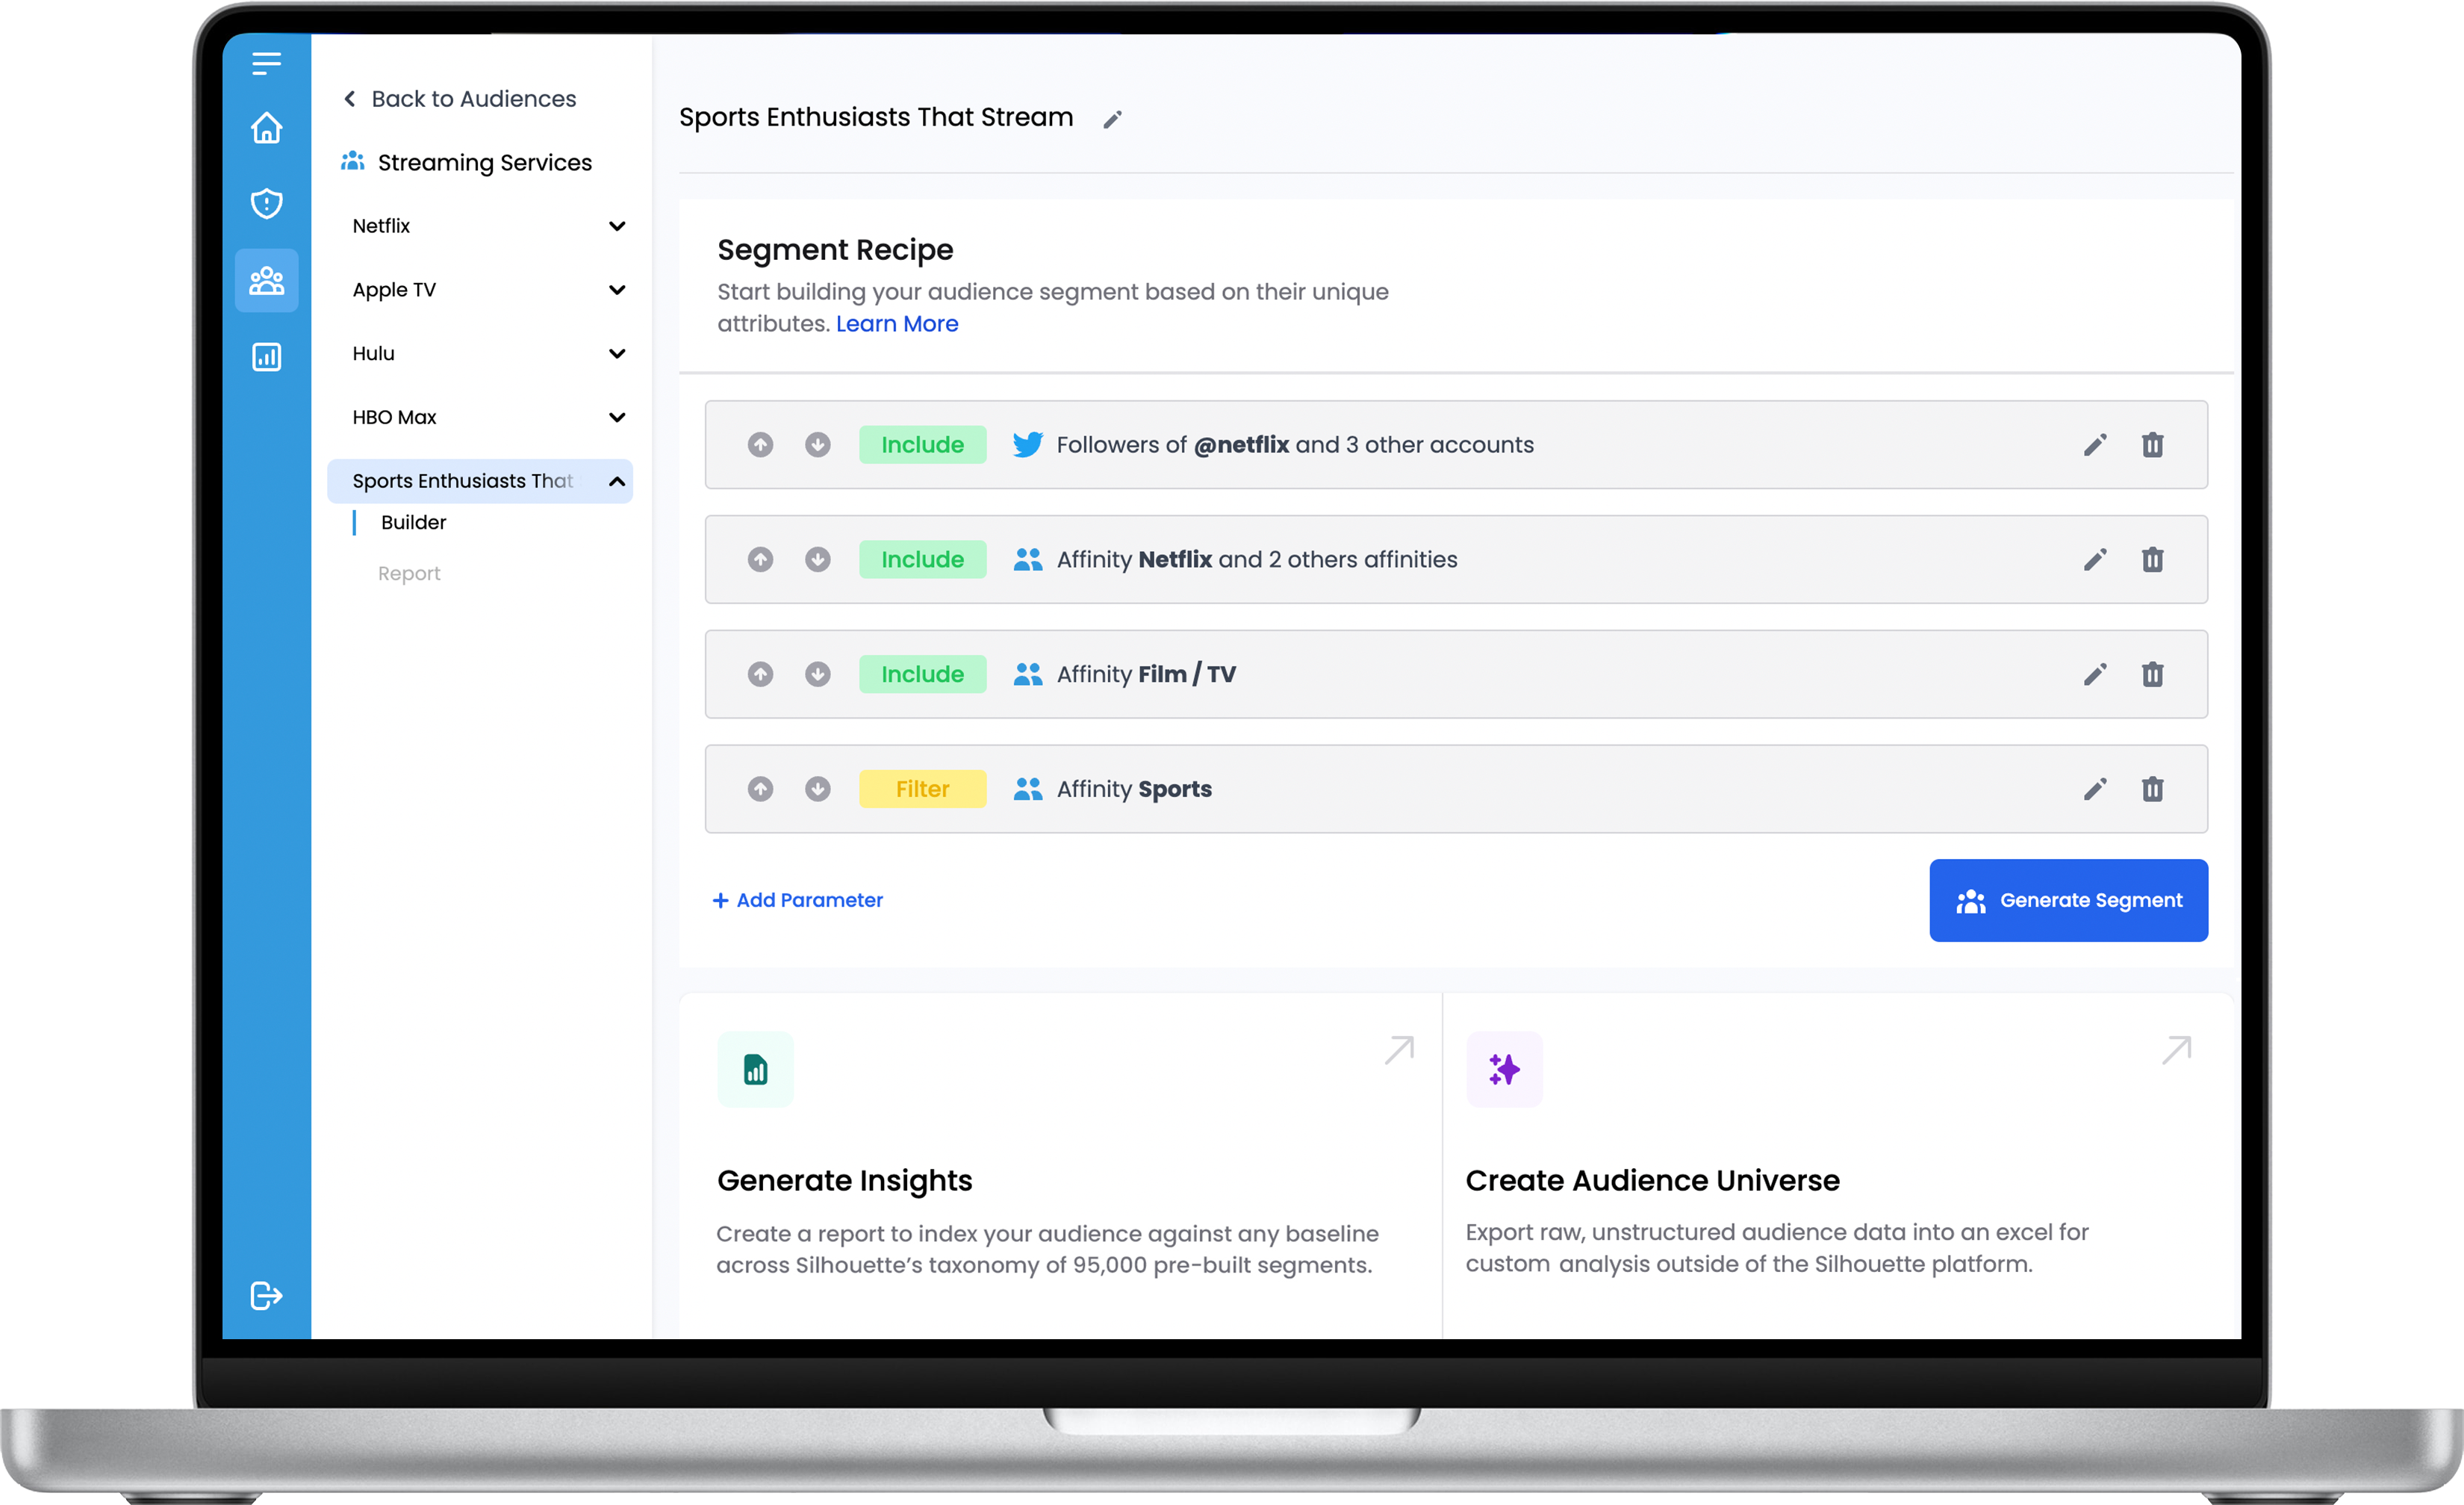Delete the Followers of @netflix parameter

click(x=2152, y=445)
